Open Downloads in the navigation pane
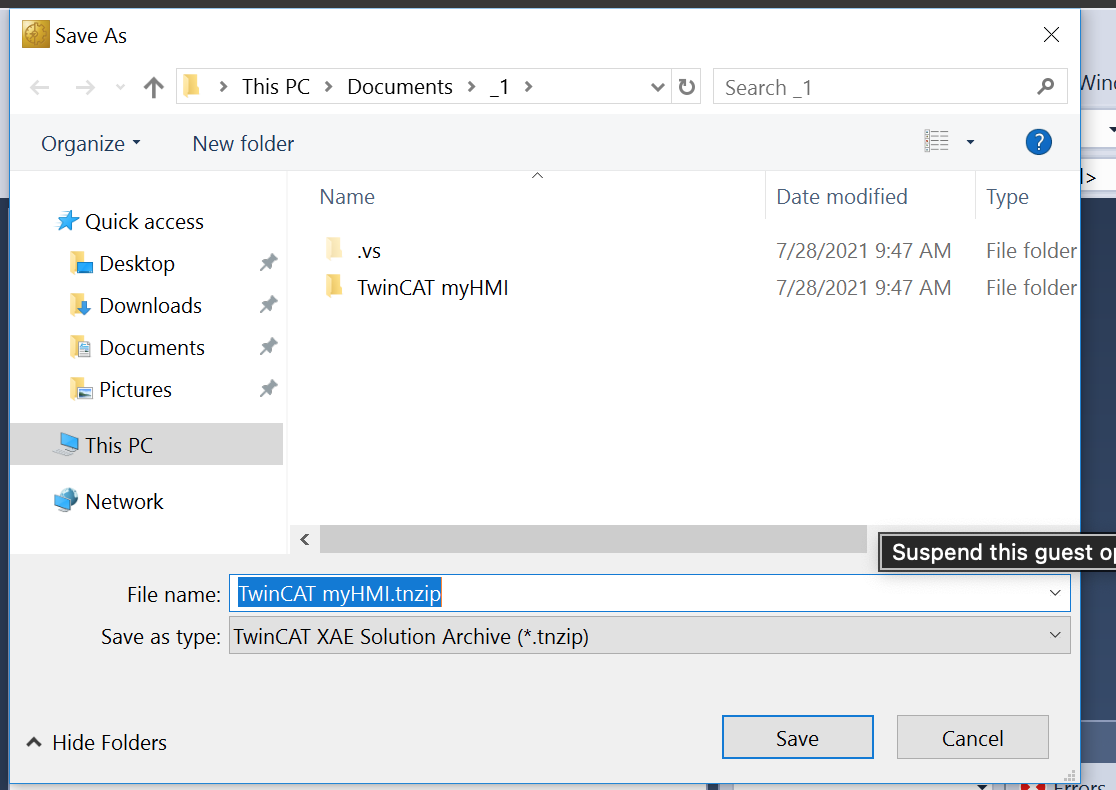Viewport: 1116px width, 790px height. coord(151,306)
